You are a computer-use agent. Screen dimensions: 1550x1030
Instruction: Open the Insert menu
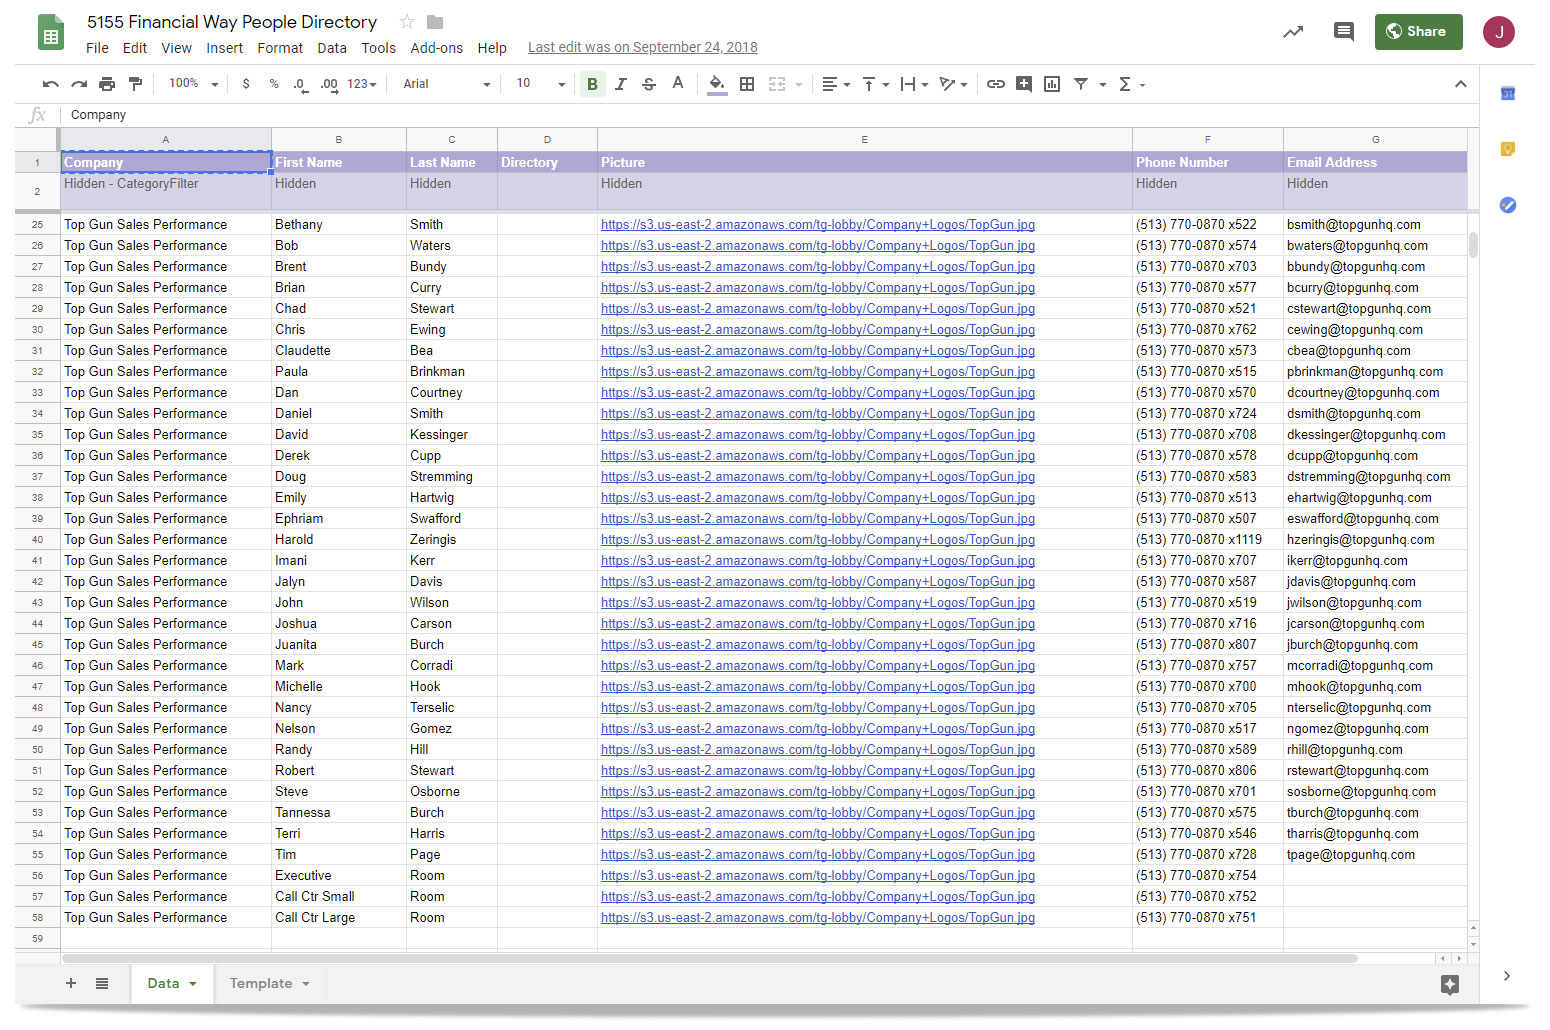(x=224, y=48)
